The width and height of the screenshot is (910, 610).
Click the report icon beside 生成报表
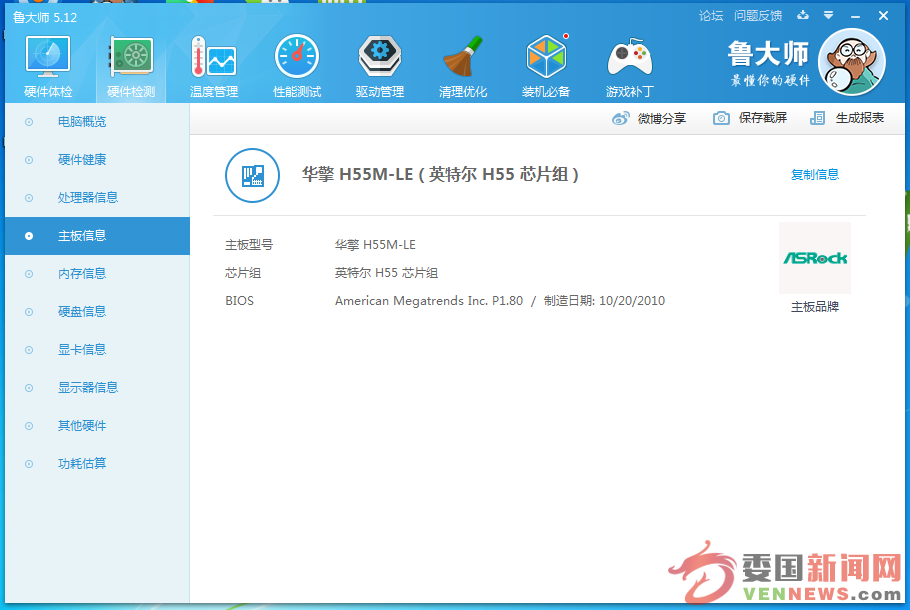pos(817,118)
